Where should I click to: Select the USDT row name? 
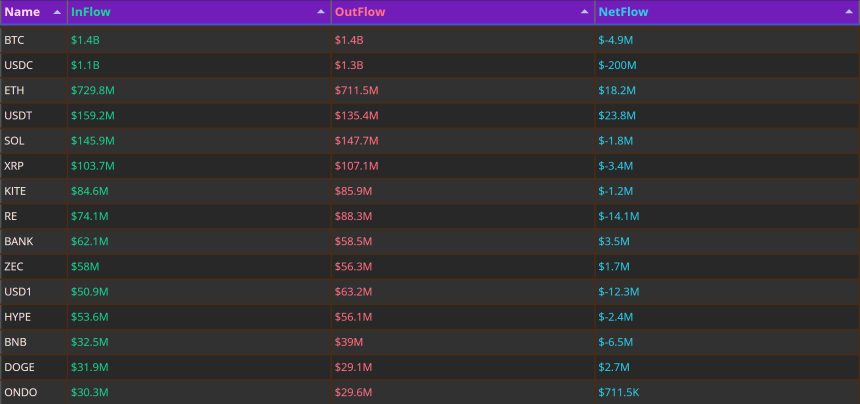pyautogui.click(x=18, y=116)
